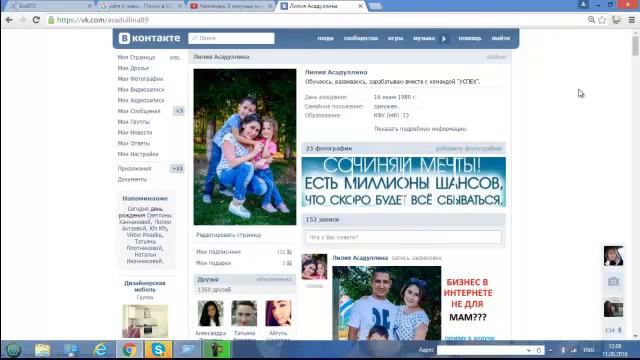Open Документы in left menu
Screen dimensions: 640x360
point(132,179)
